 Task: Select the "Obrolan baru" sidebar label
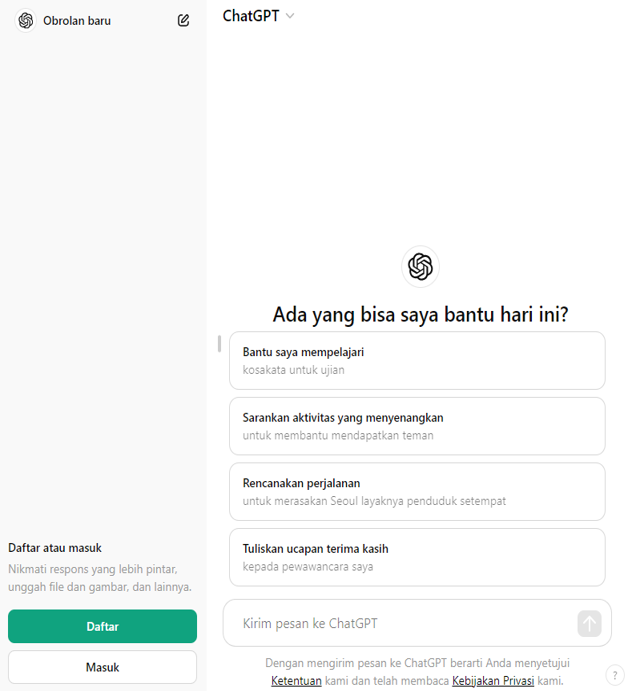click(77, 20)
